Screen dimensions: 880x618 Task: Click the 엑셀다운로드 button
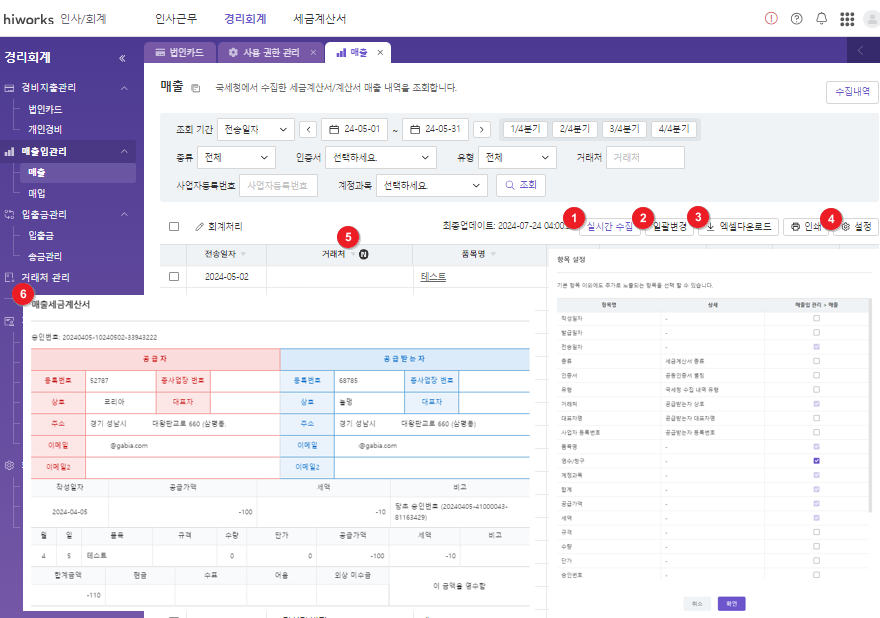(739, 227)
